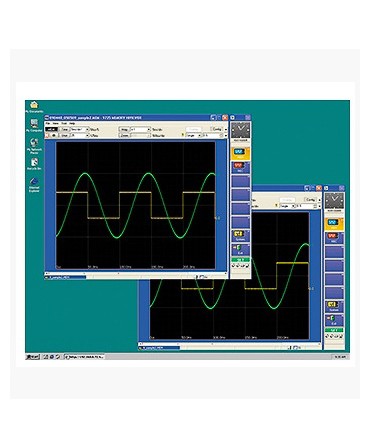Open the Tool menu in front viewer window
The image size is (370, 448).
pos(64,123)
